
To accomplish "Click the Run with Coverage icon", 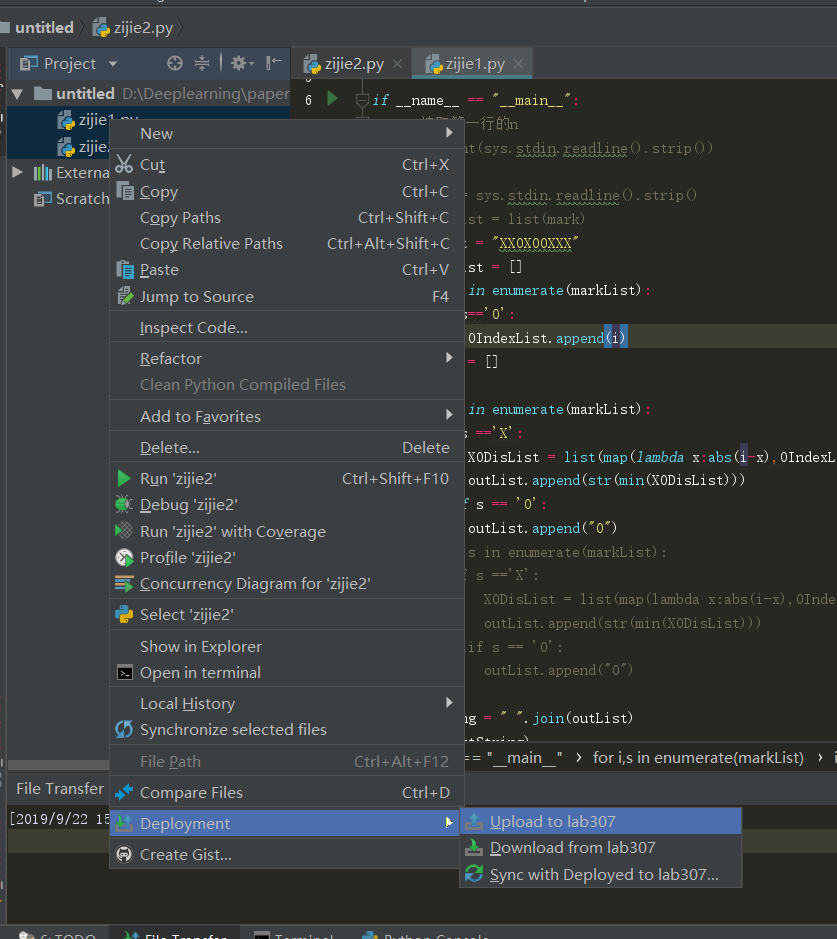I will pos(124,531).
